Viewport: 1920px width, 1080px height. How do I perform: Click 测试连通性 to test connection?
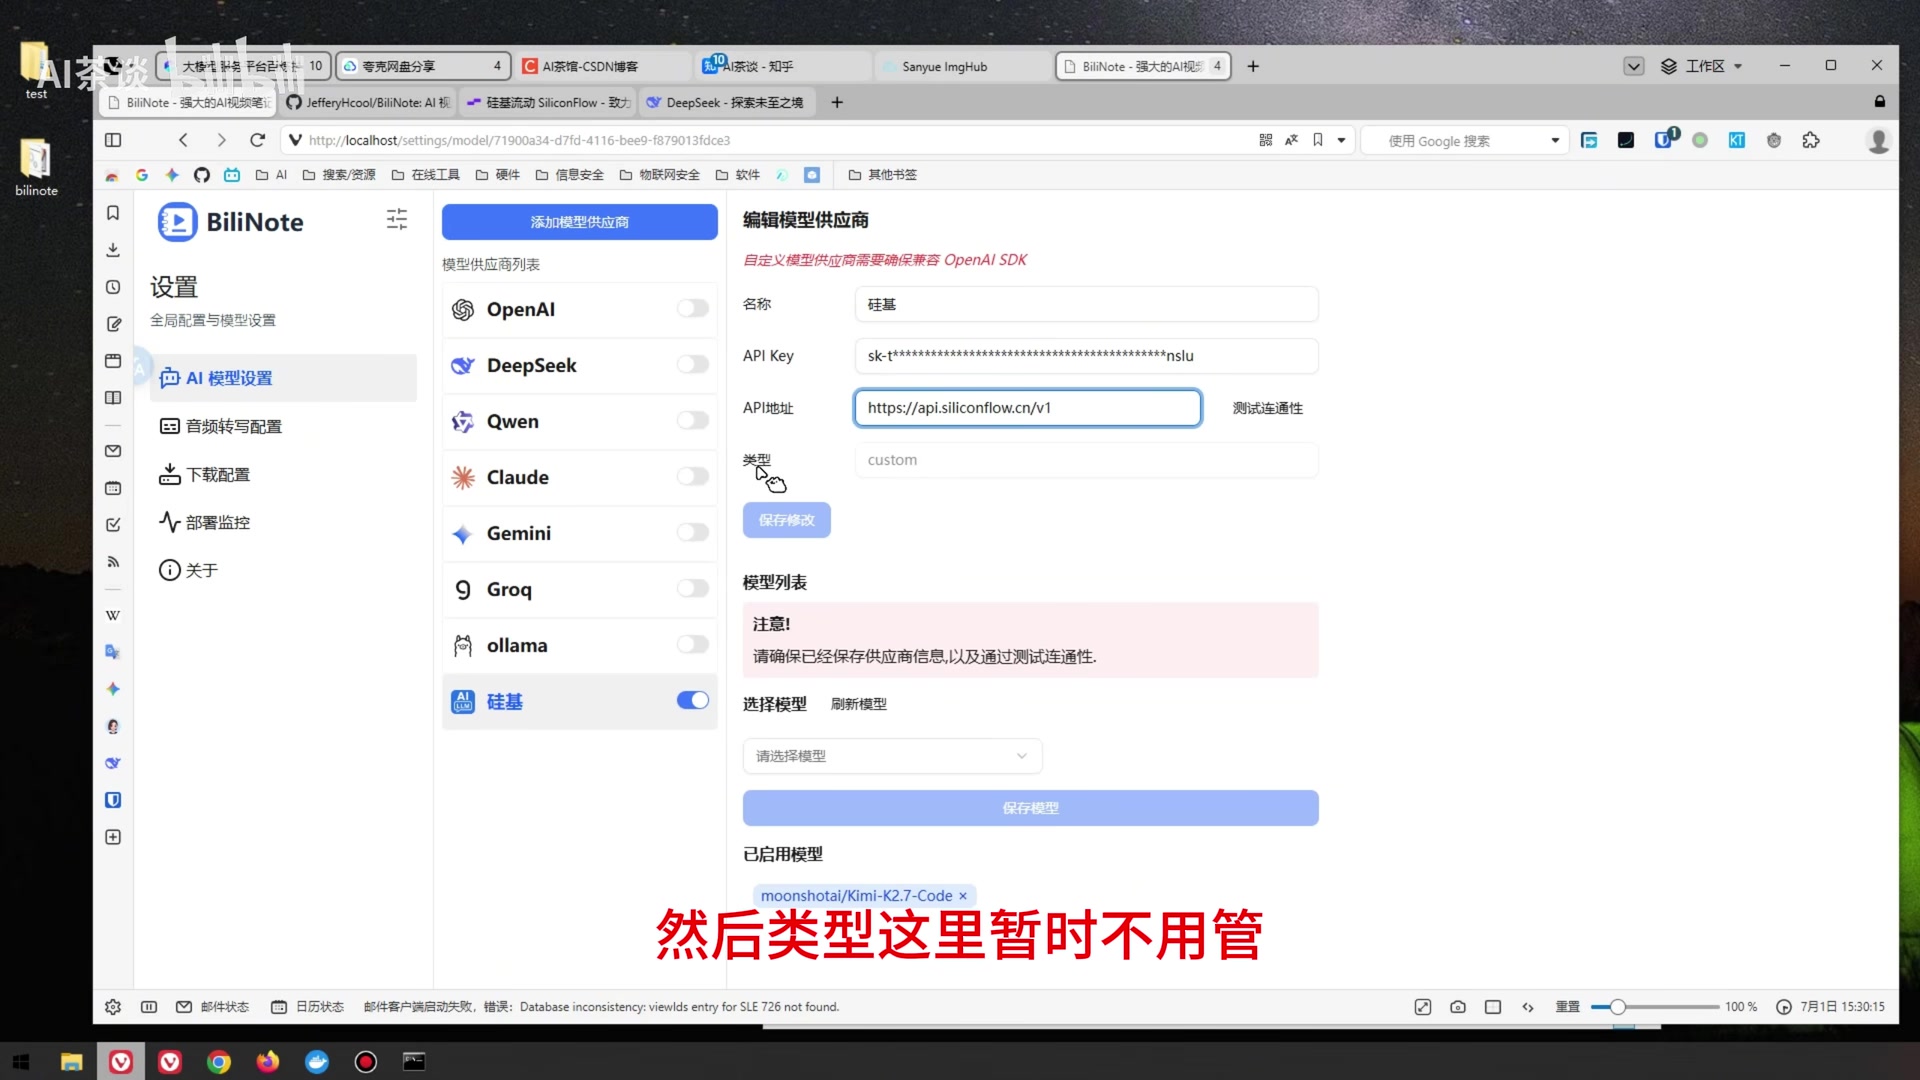[1268, 408]
